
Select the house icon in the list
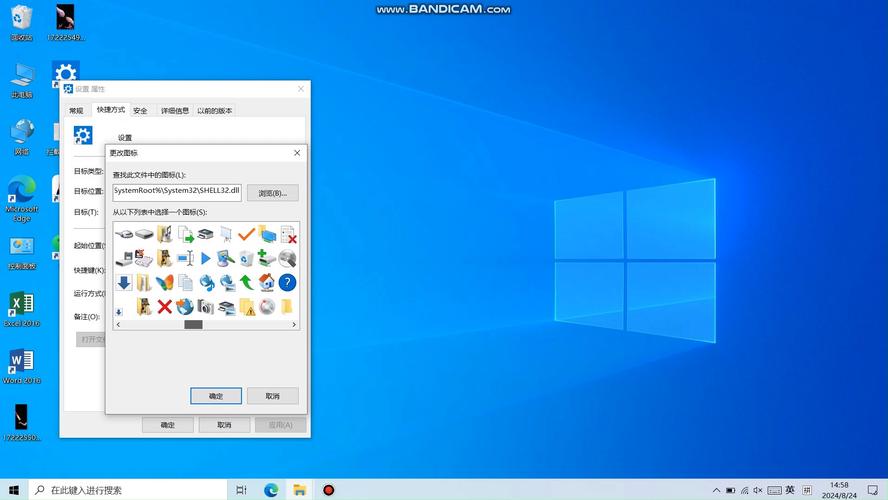[x=267, y=282]
